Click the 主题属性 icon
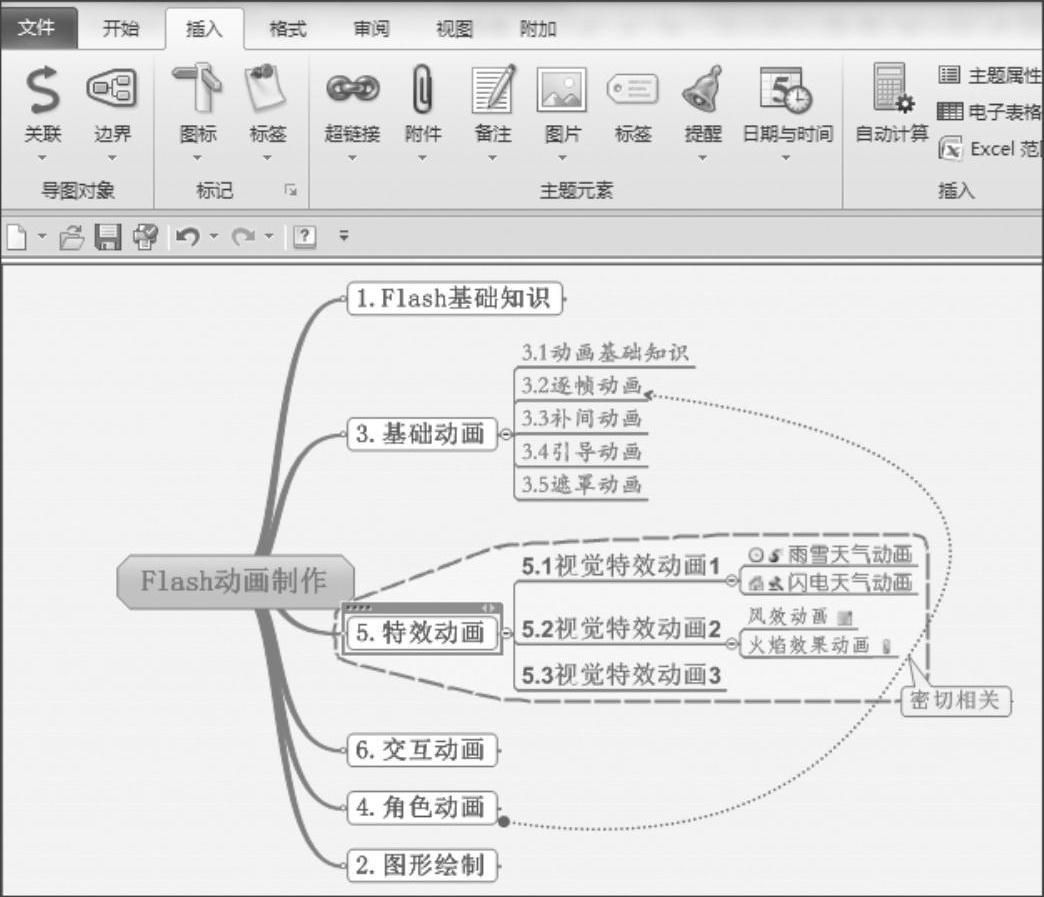This screenshot has width=1044, height=897. click(949, 74)
